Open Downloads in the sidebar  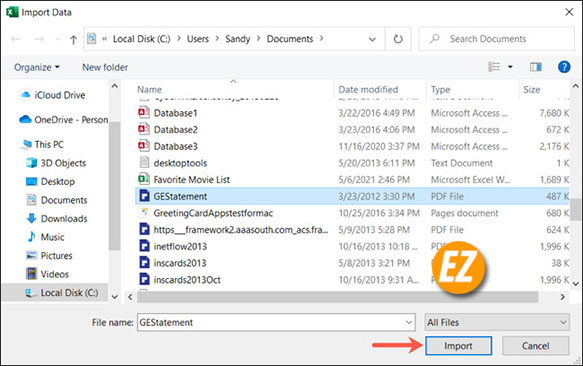57,219
